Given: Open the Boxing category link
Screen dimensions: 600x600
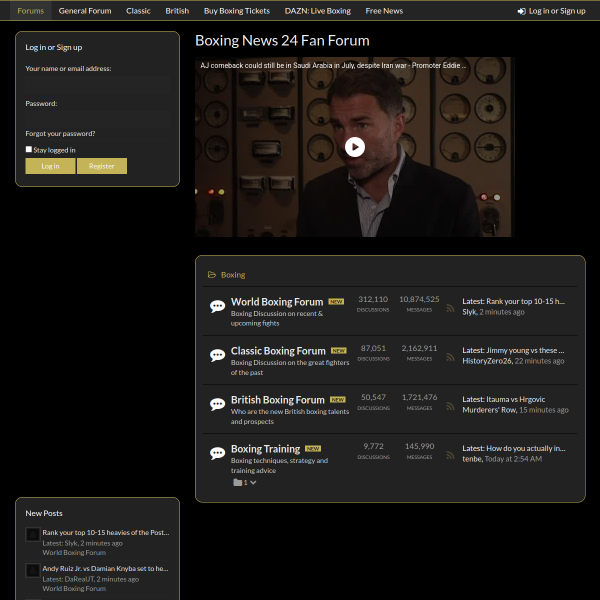Looking at the screenshot, I should (233, 275).
